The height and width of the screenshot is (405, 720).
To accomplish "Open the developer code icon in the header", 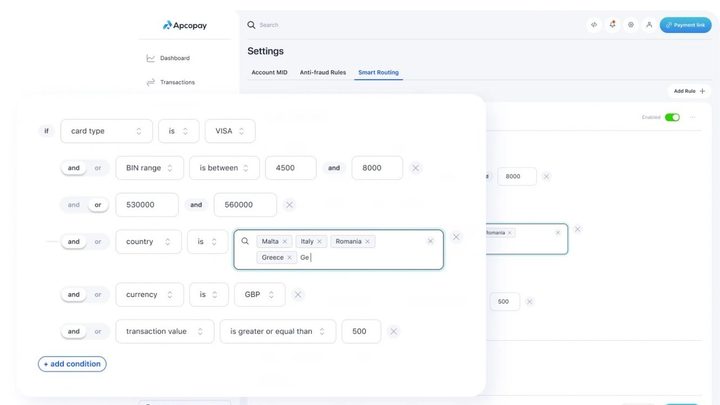I will pyautogui.click(x=594, y=25).
